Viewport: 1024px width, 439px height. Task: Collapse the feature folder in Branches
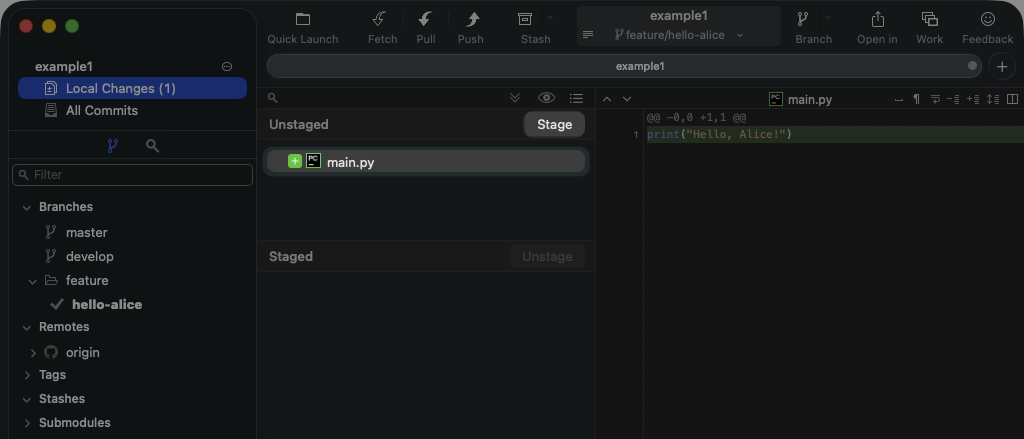(x=33, y=281)
